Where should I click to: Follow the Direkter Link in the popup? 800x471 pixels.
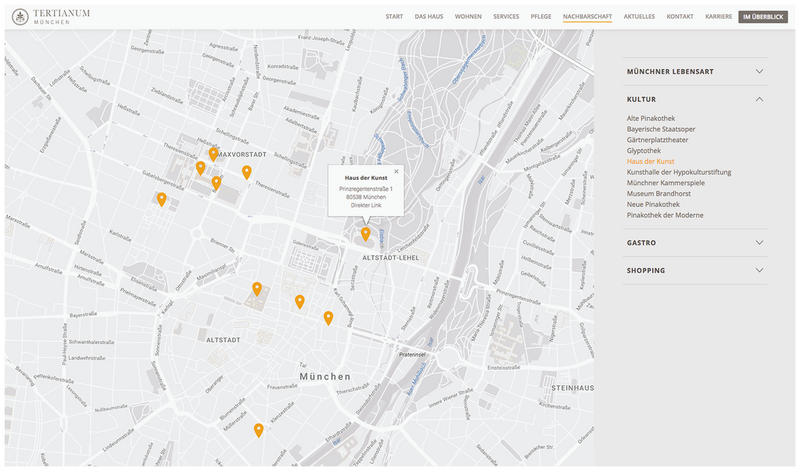pyautogui.click(x=366, y=205)
